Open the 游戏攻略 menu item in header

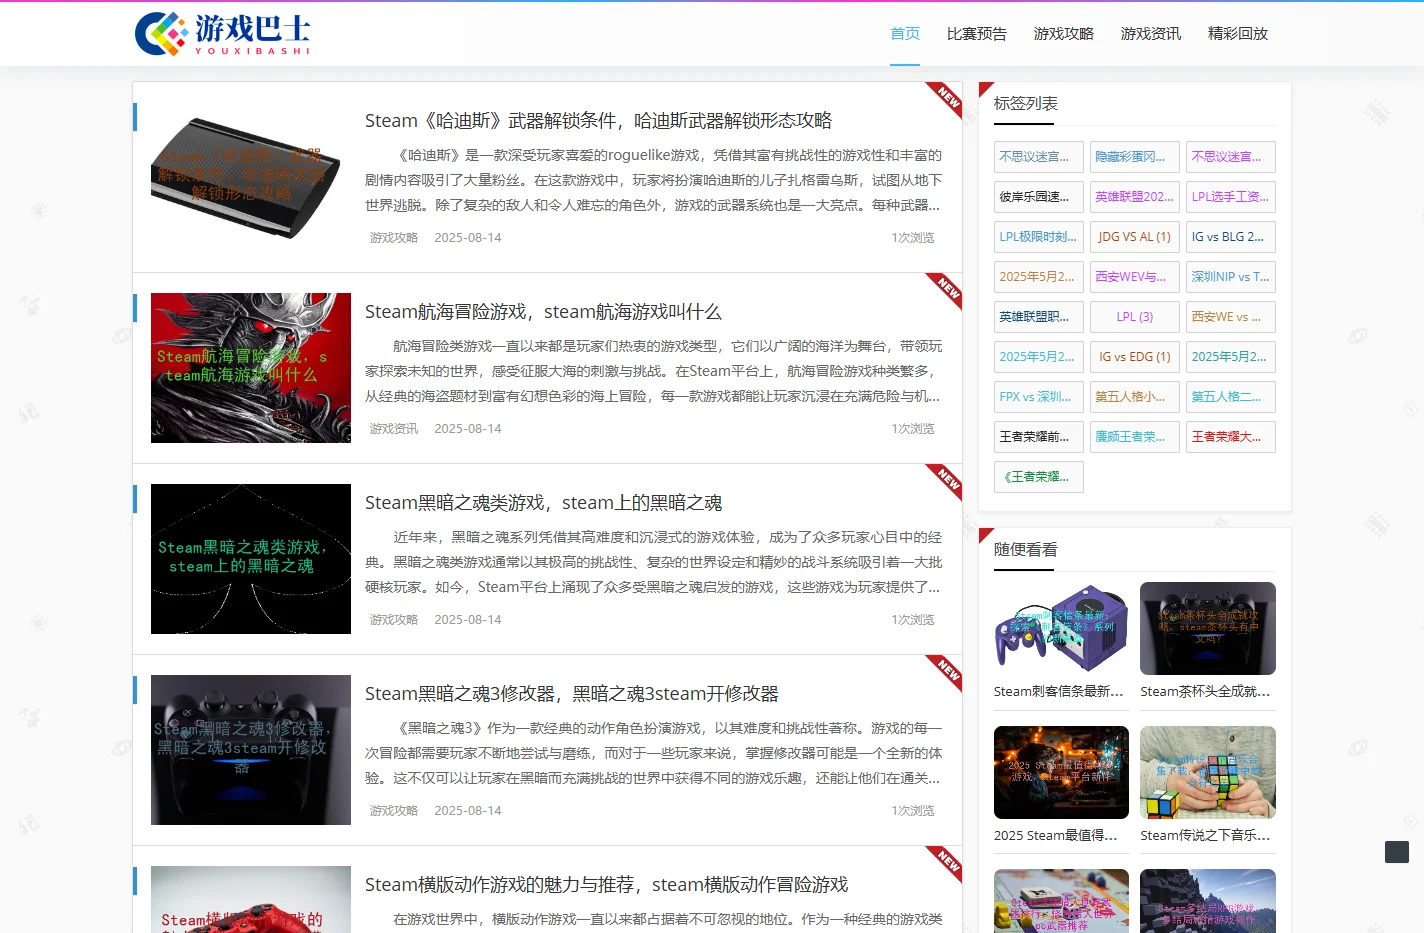click(1064, 34)
